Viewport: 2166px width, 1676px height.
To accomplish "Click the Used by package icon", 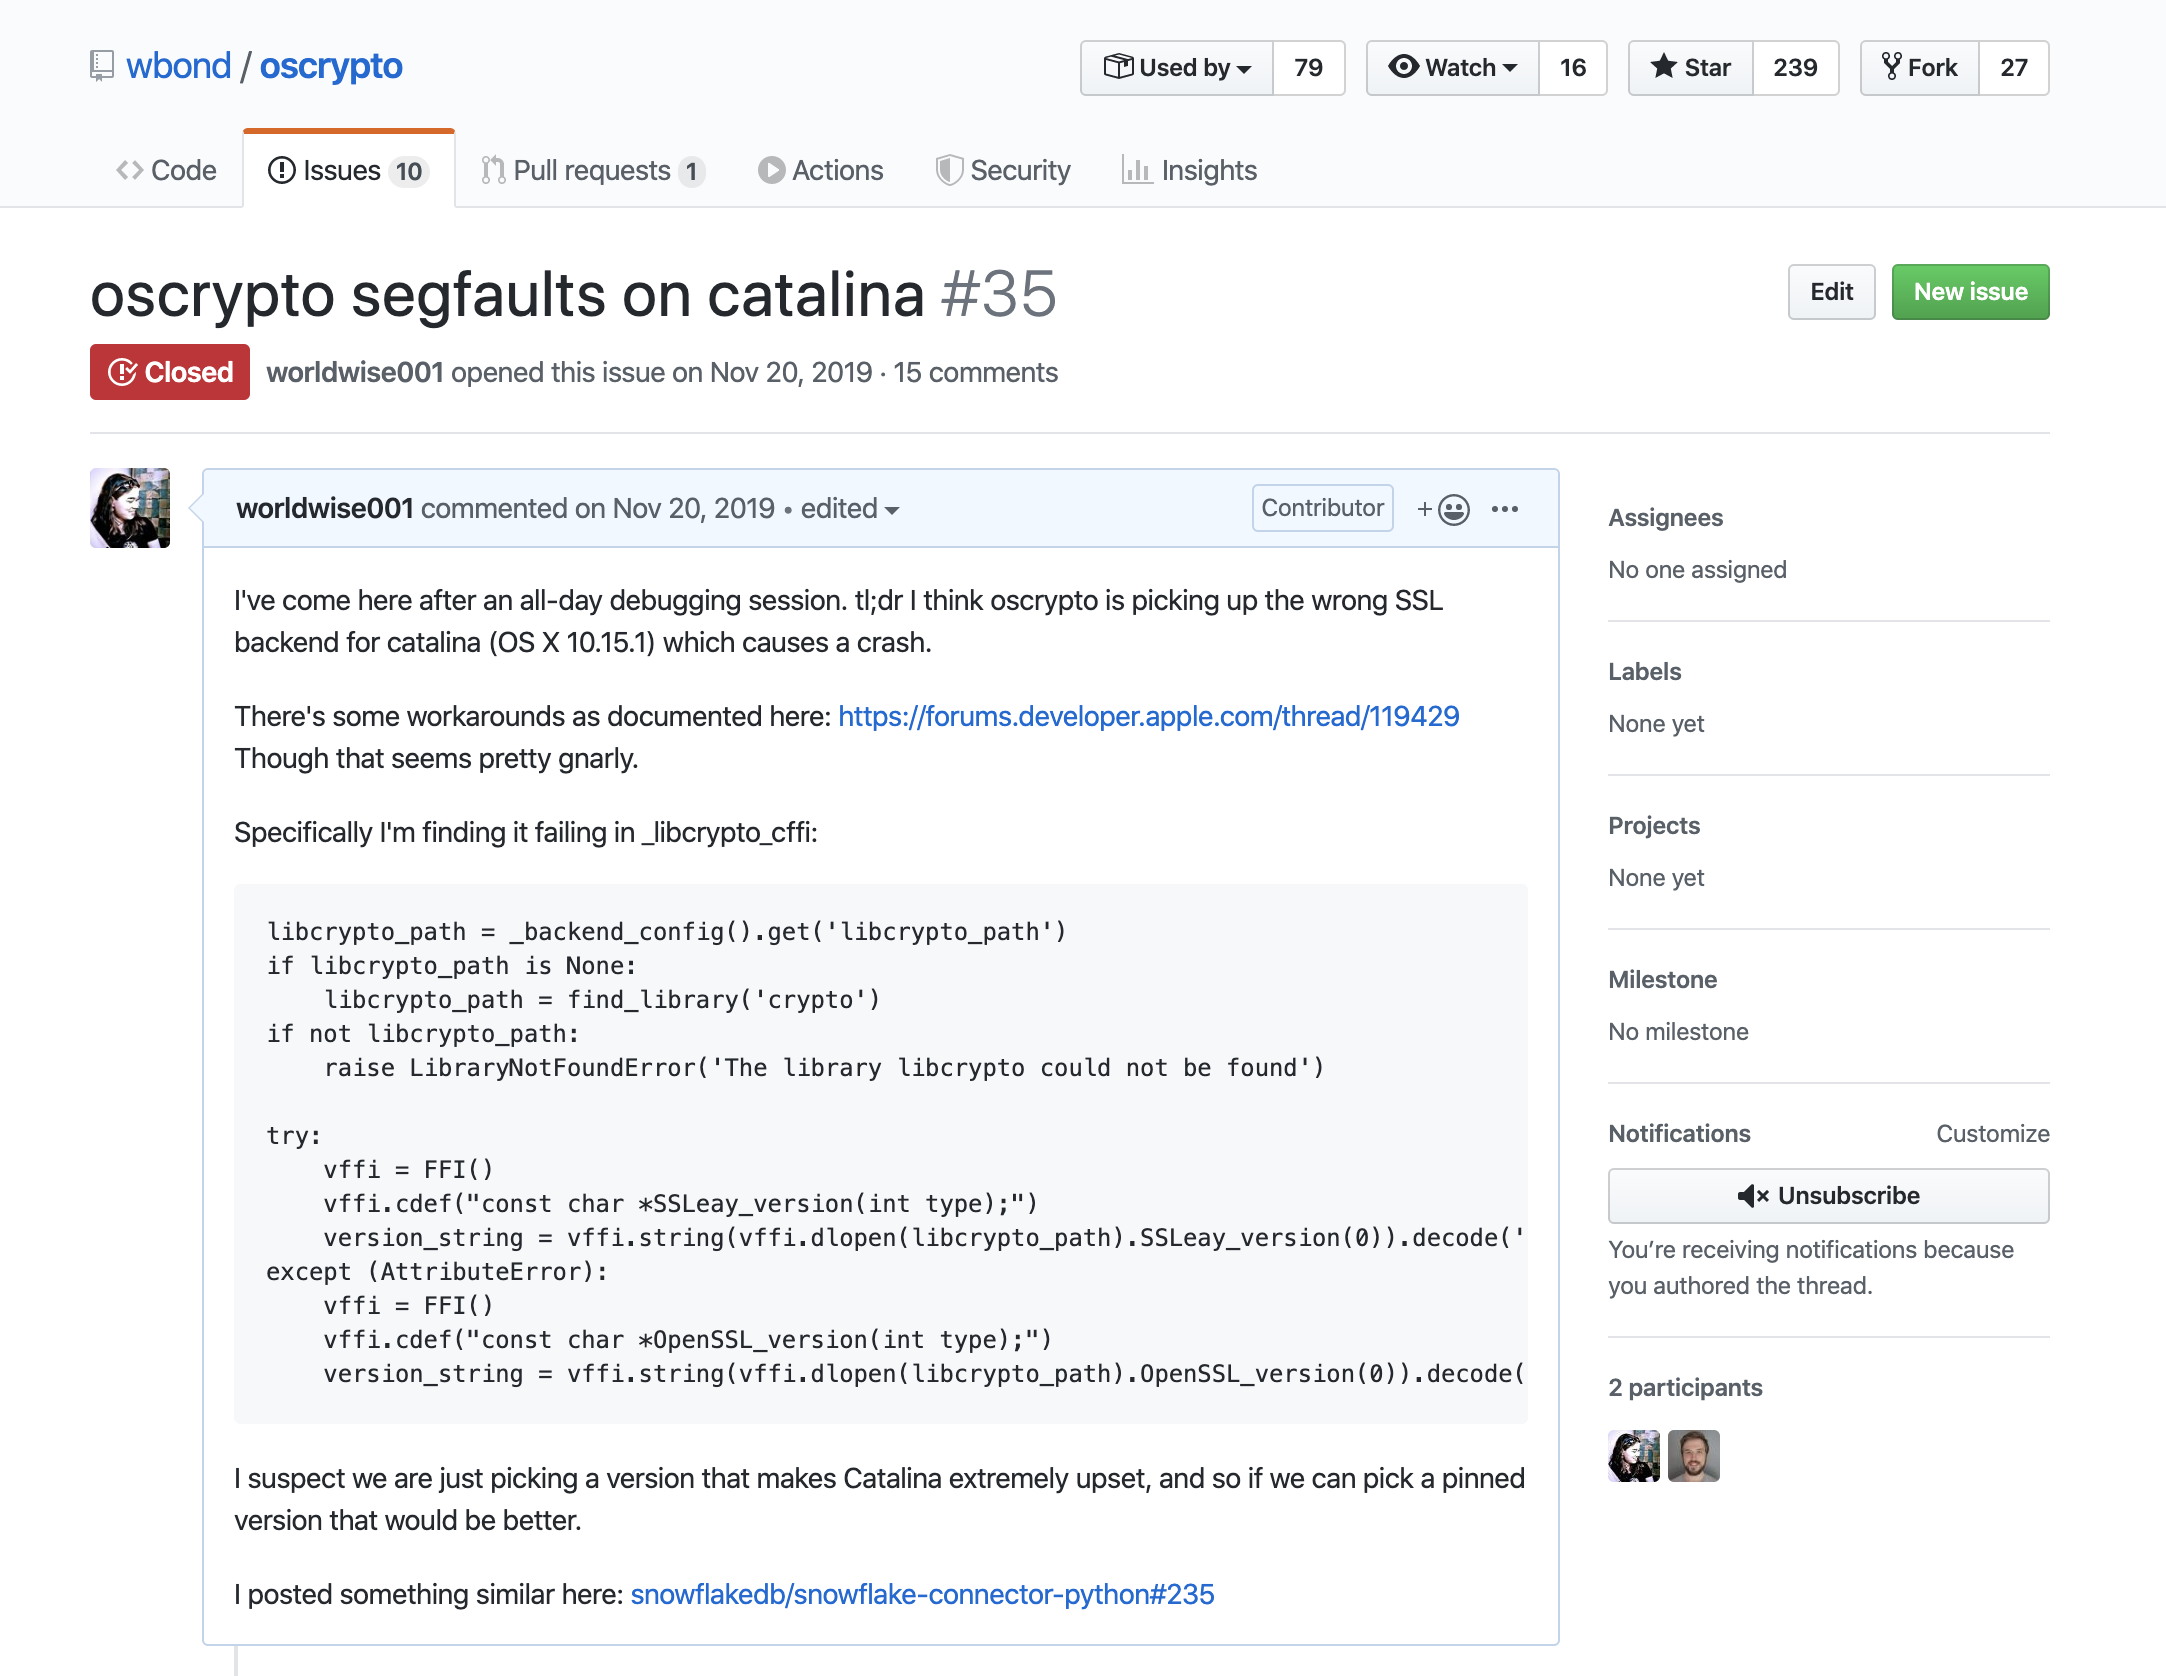I will 1118,67.
